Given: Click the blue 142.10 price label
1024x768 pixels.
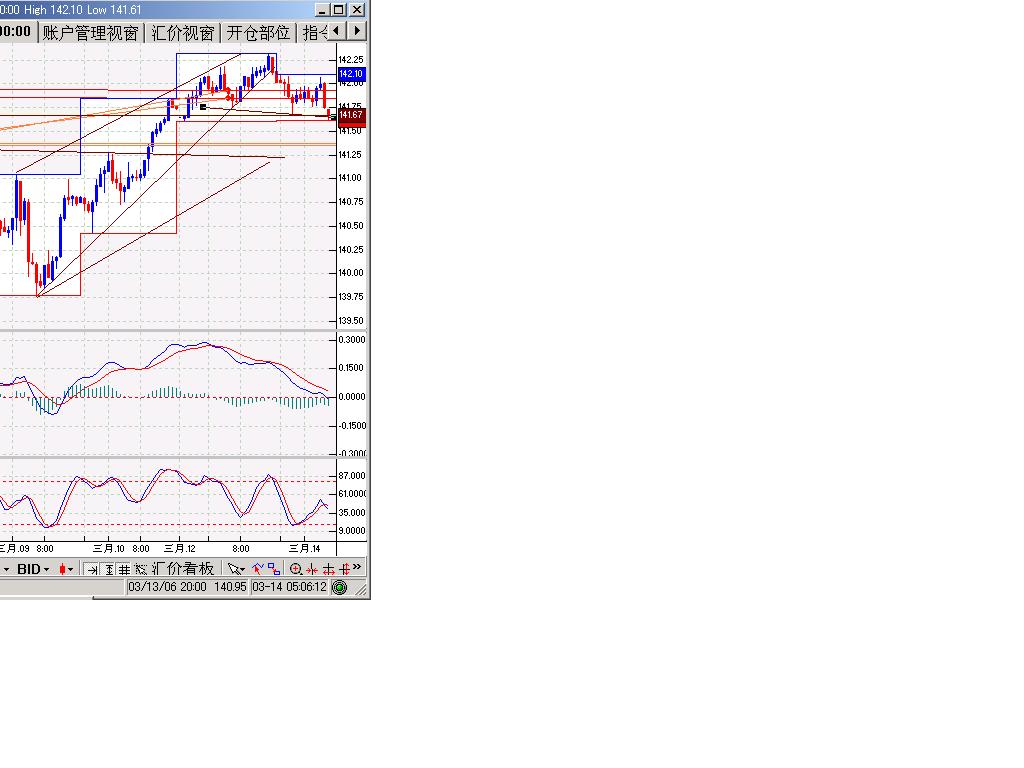Looking at the screenshot, I should (351, 74).
